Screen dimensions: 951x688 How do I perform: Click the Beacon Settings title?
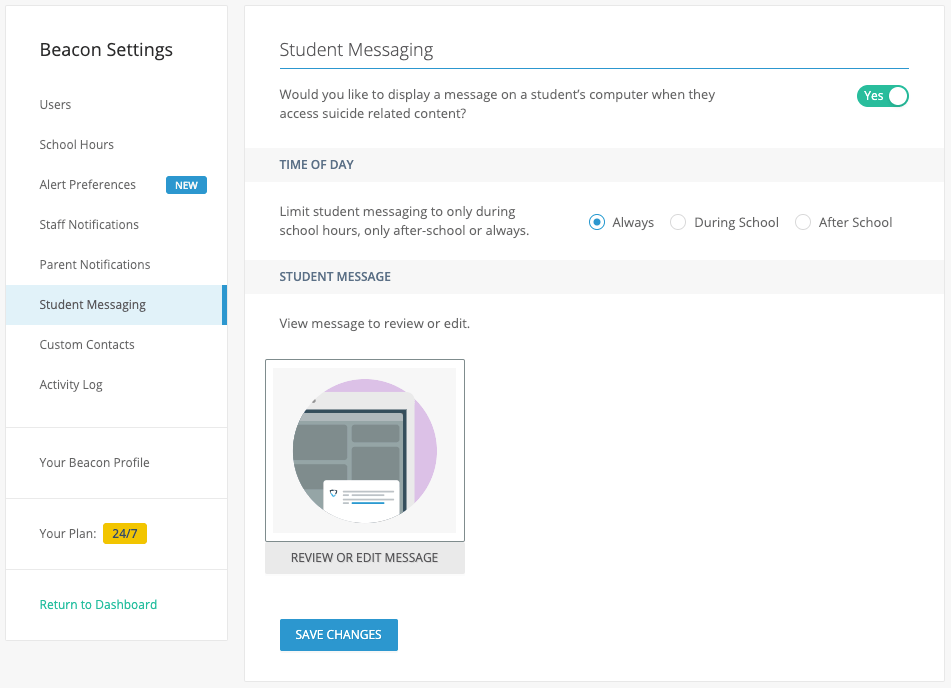tap(106, 50)
